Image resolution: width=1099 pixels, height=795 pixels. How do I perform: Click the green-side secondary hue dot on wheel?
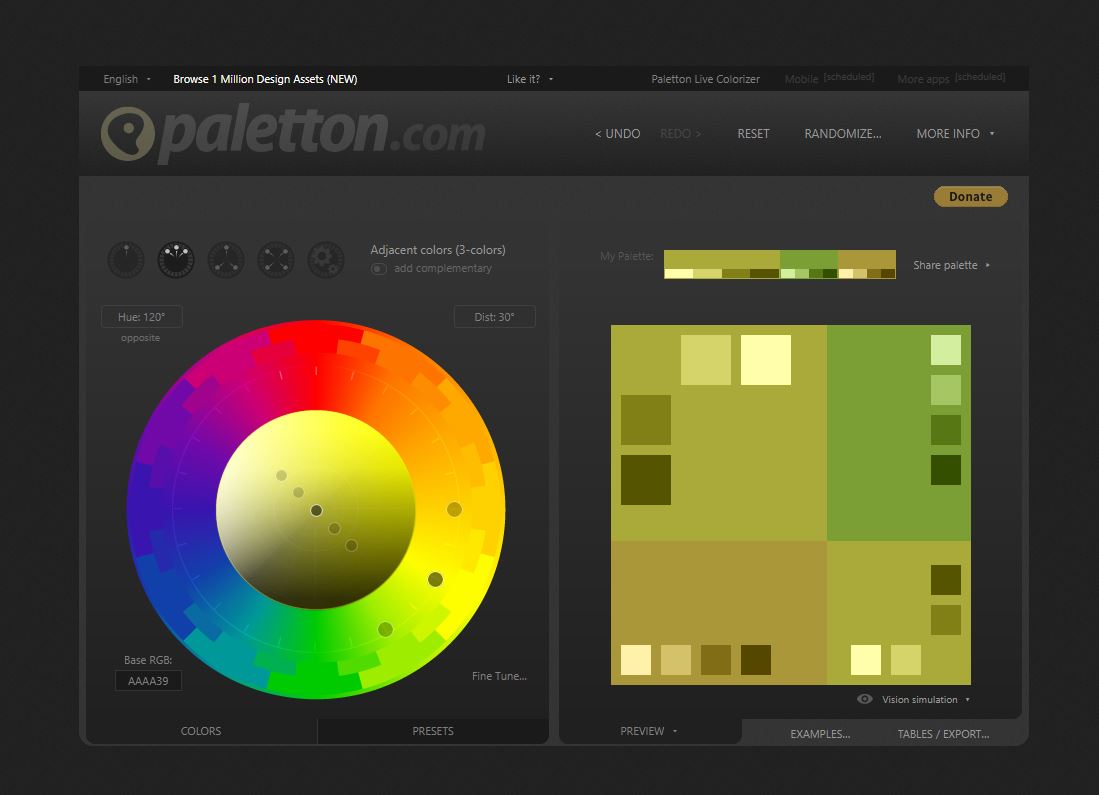(385, 630)
